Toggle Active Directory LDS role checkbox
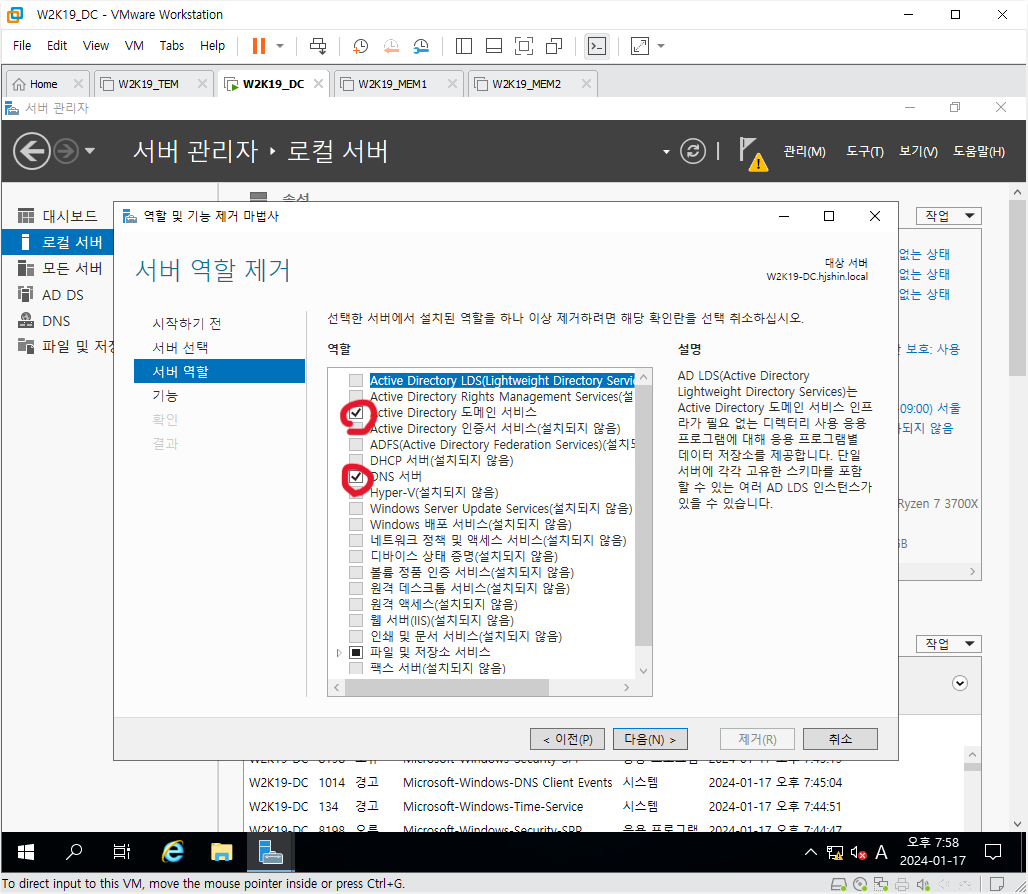This screenshot has width=1028, height=894. tap(356, 381)
